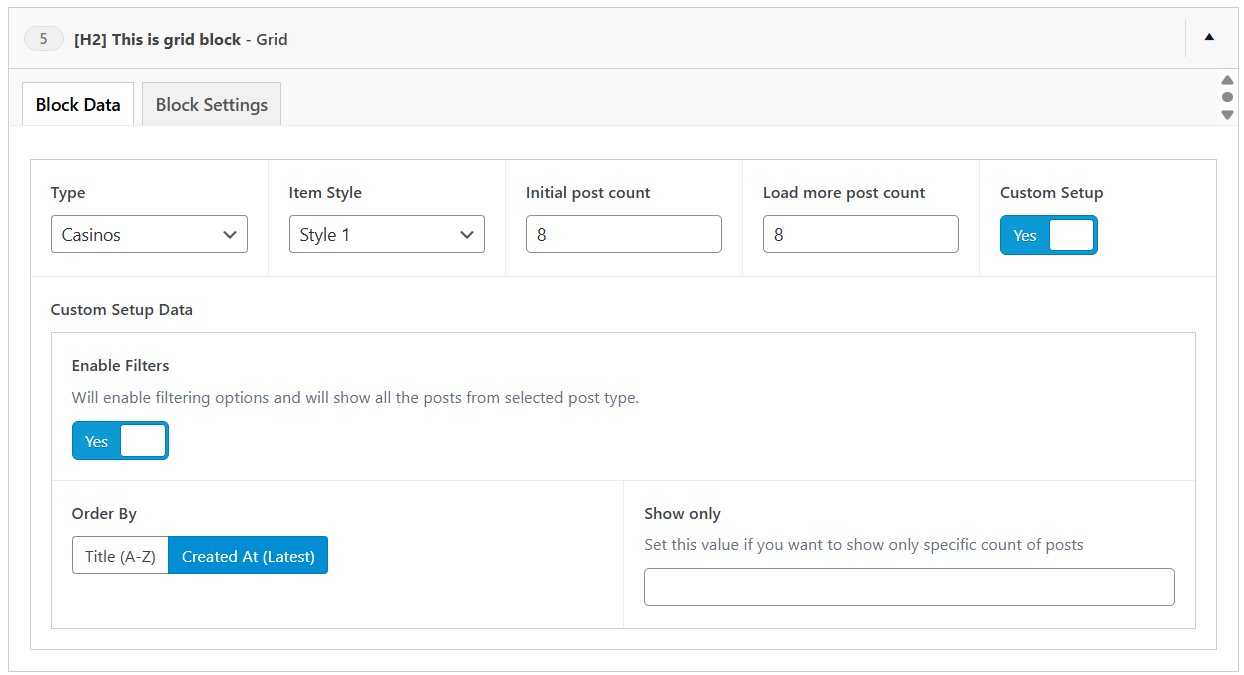Open the Type dropdown showing Casinos
The height and width of the screenshot is (675, 1244).
coord(149,235)
